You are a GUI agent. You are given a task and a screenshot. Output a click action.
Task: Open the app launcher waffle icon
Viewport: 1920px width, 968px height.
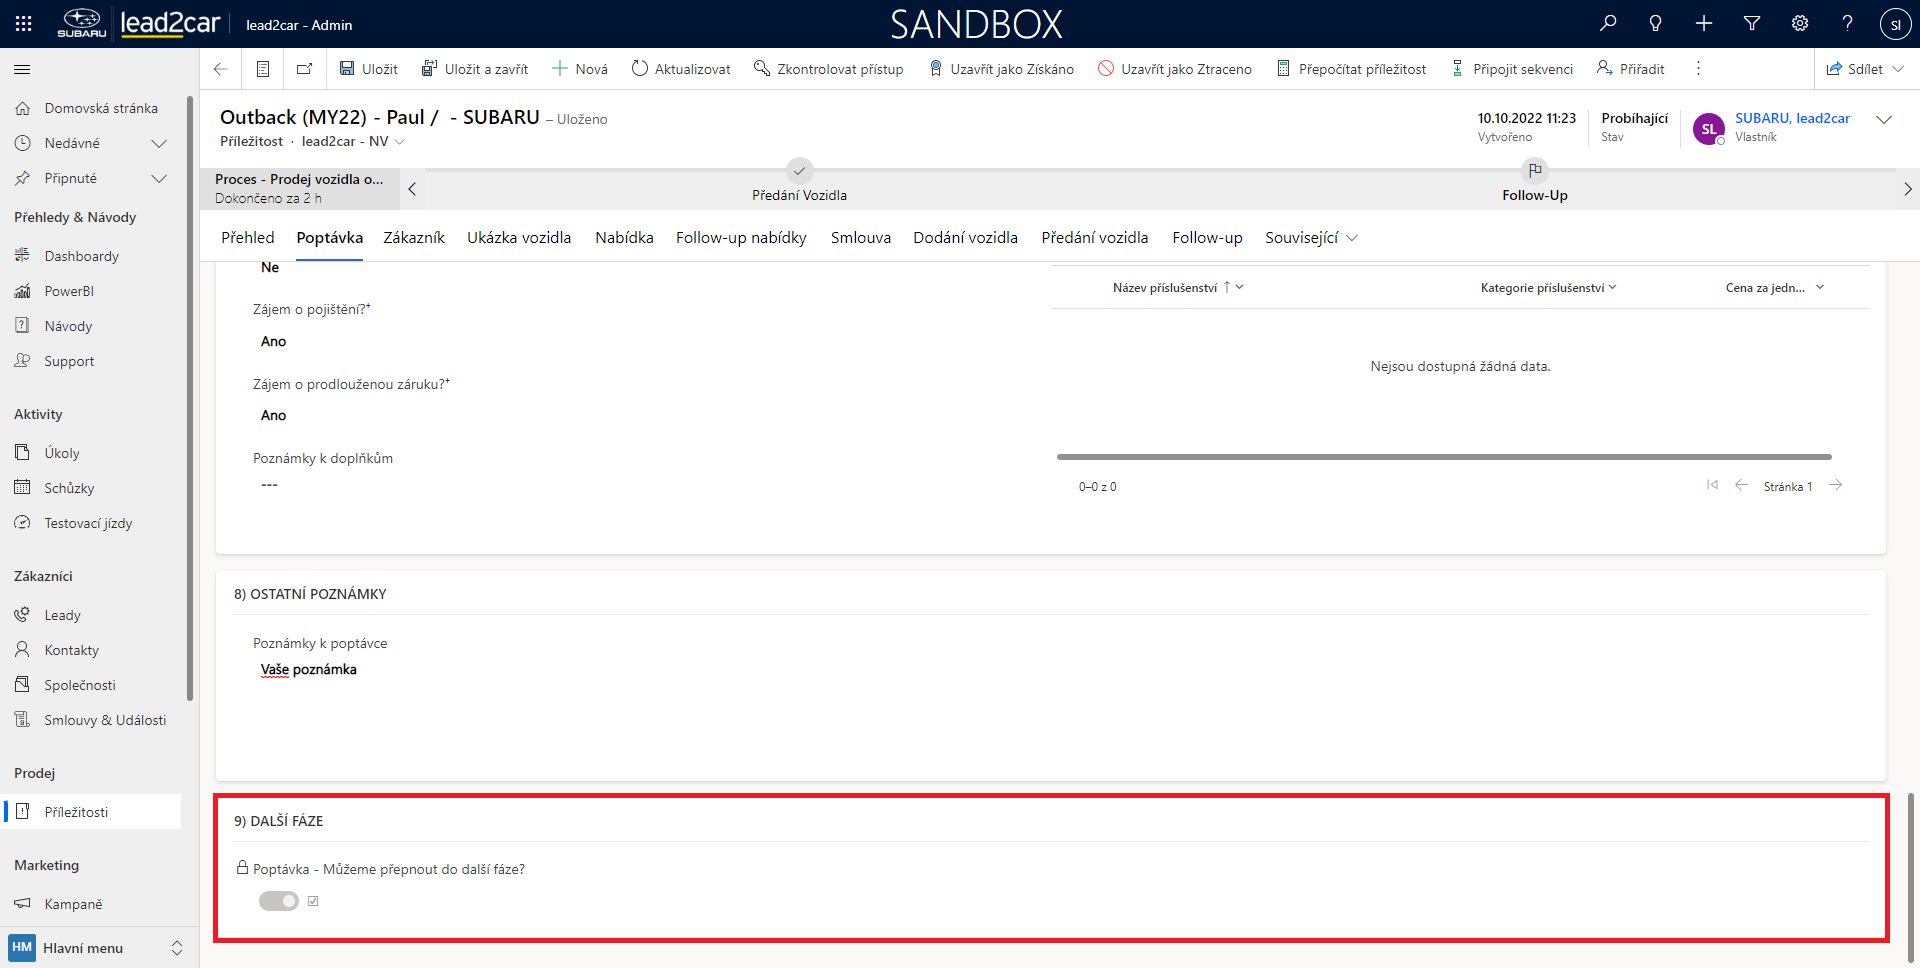pyautogui.click(x=24, y=24)
